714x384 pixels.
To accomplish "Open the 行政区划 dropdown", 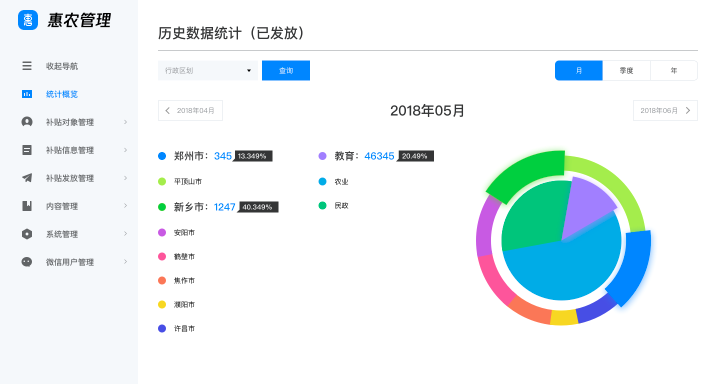I will (x=208, y=71).
